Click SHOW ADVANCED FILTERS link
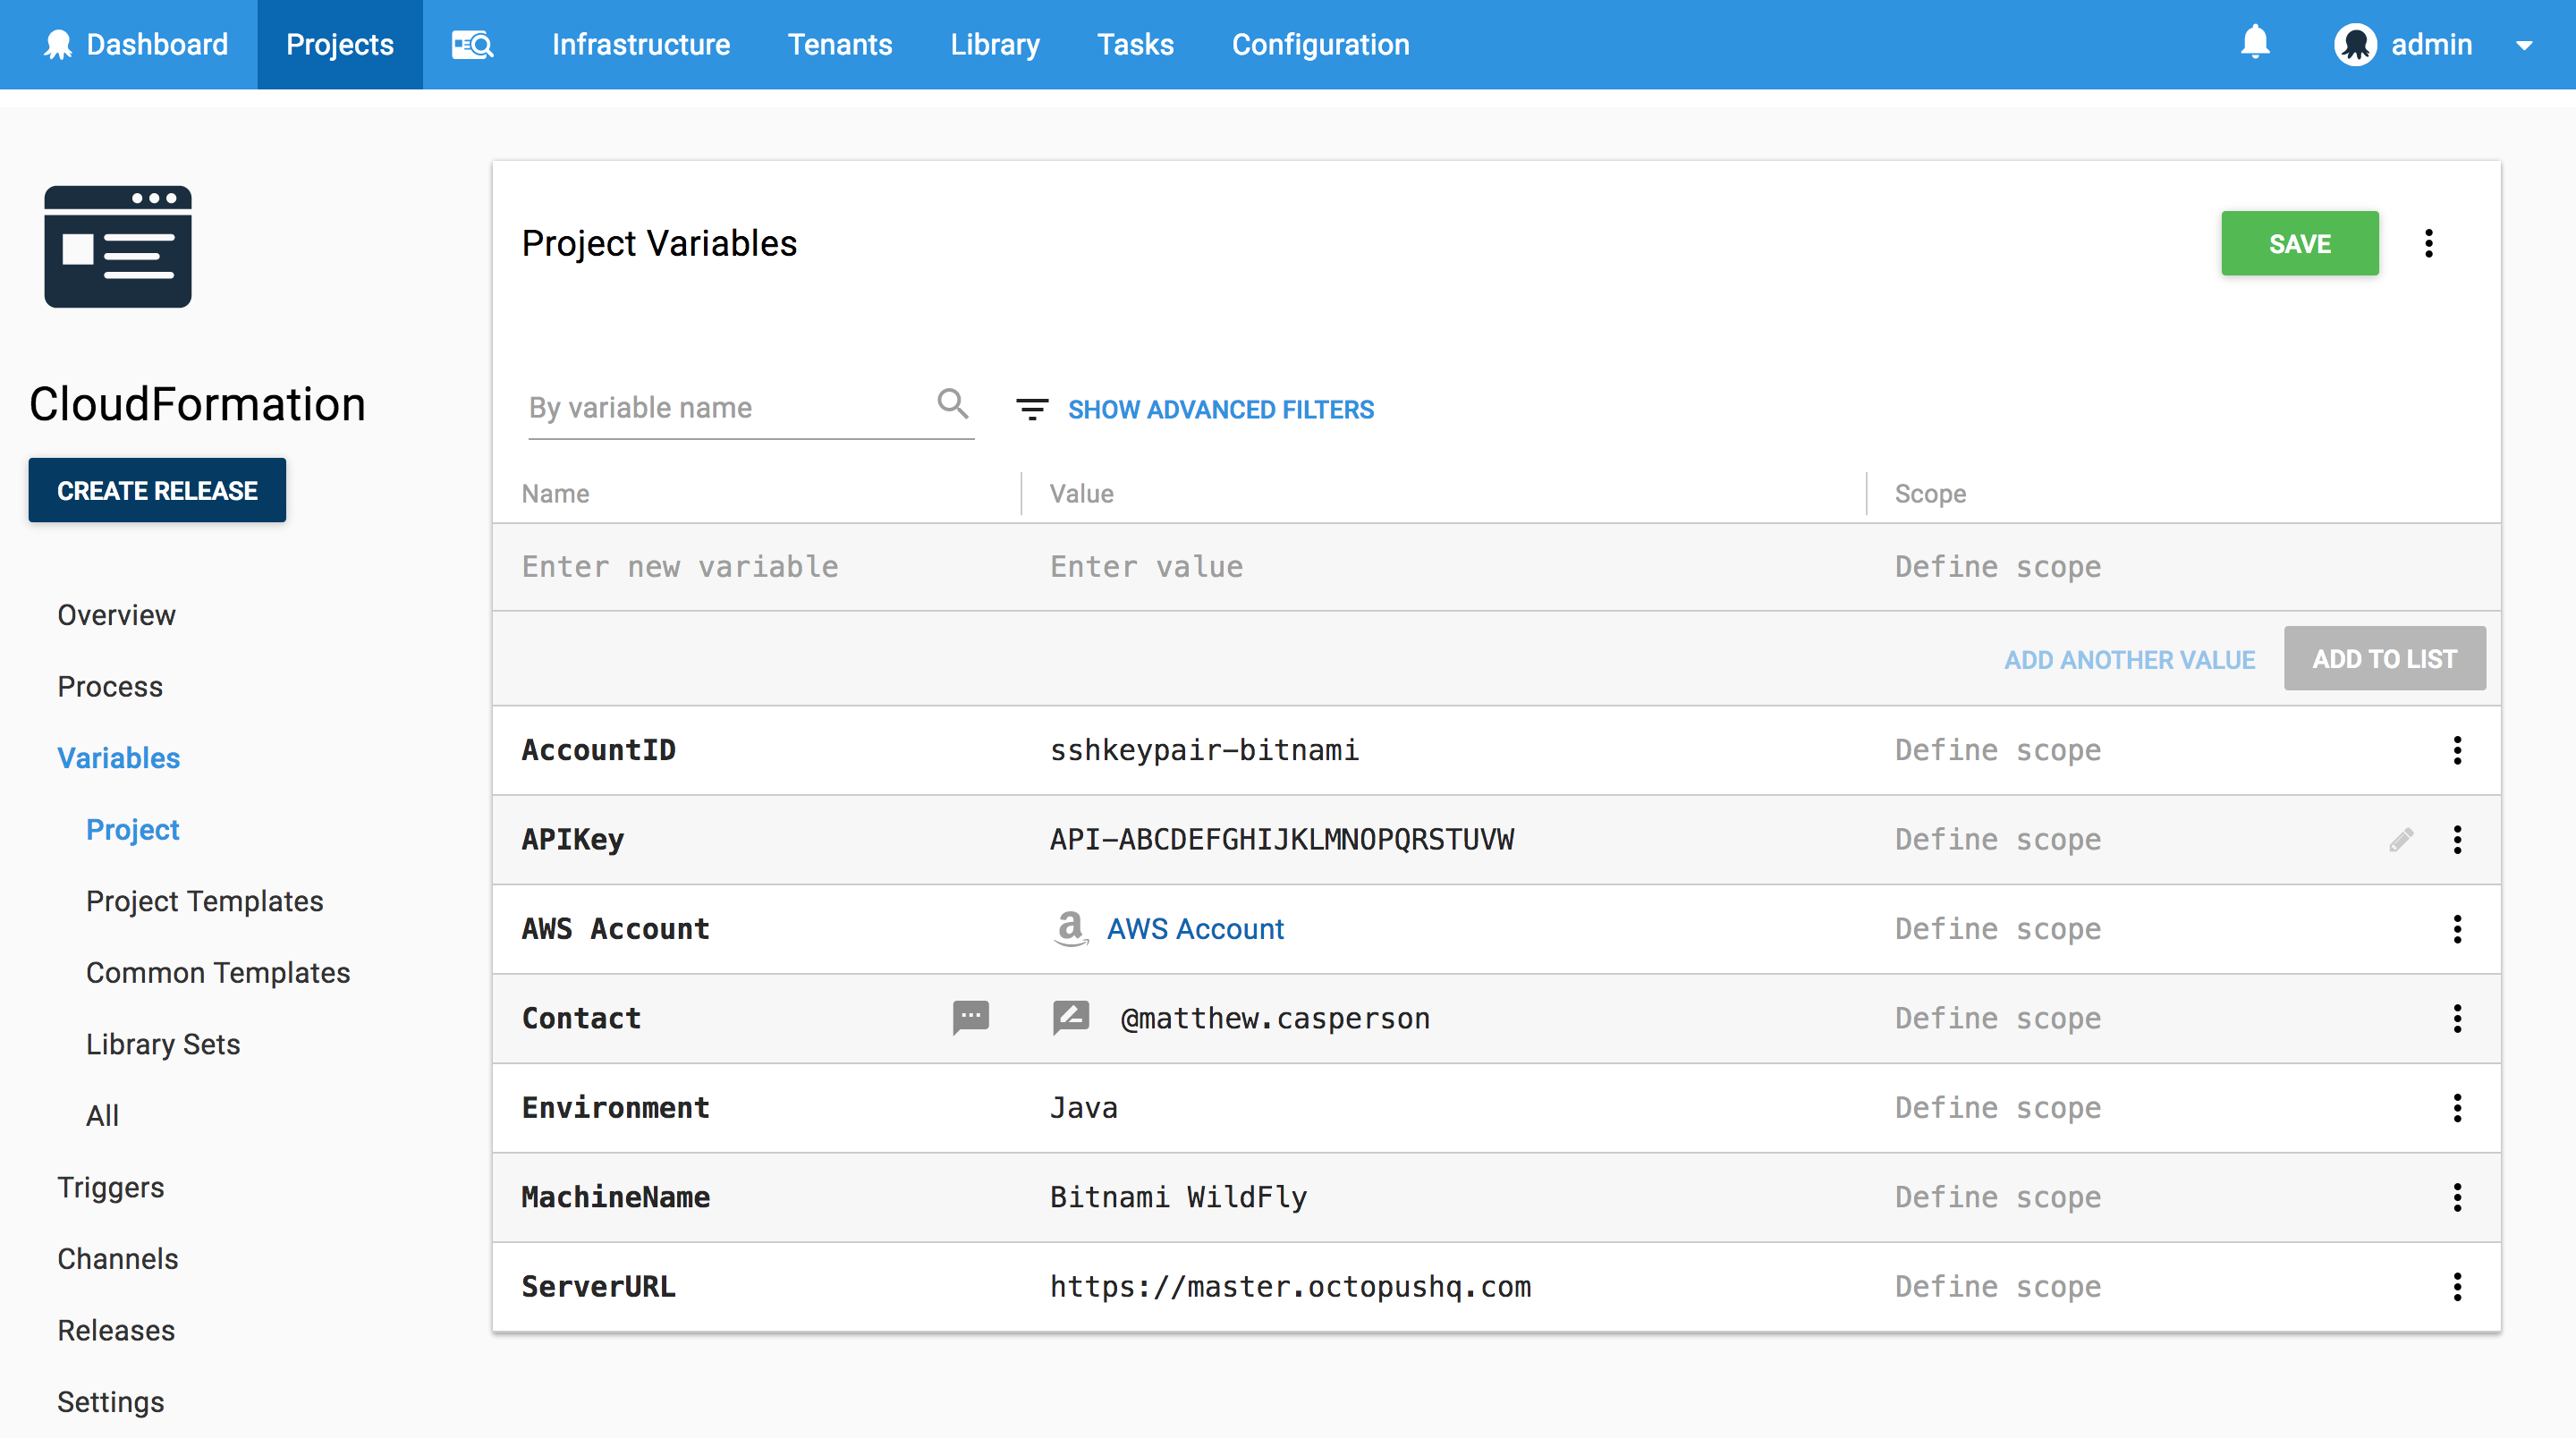Viewport: 2576px width, 1438px height. (1220, 409)
